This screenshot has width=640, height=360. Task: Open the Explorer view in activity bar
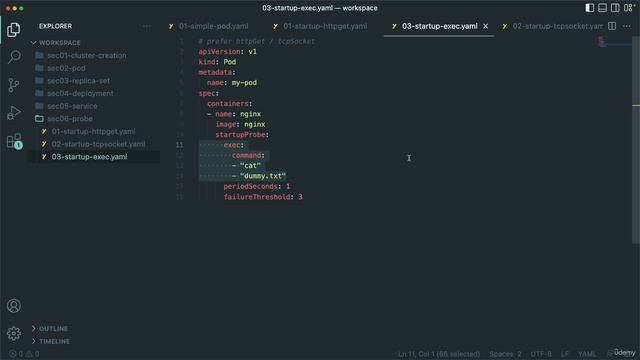tap(13, 30)
